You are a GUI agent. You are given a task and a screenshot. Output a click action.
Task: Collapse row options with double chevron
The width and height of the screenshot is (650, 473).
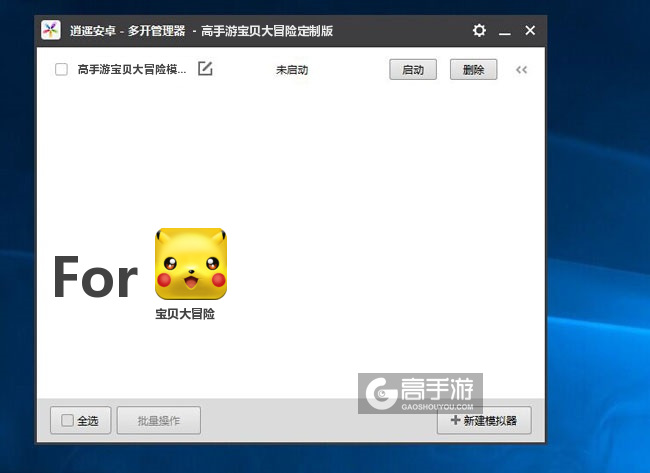pos(521,70)
